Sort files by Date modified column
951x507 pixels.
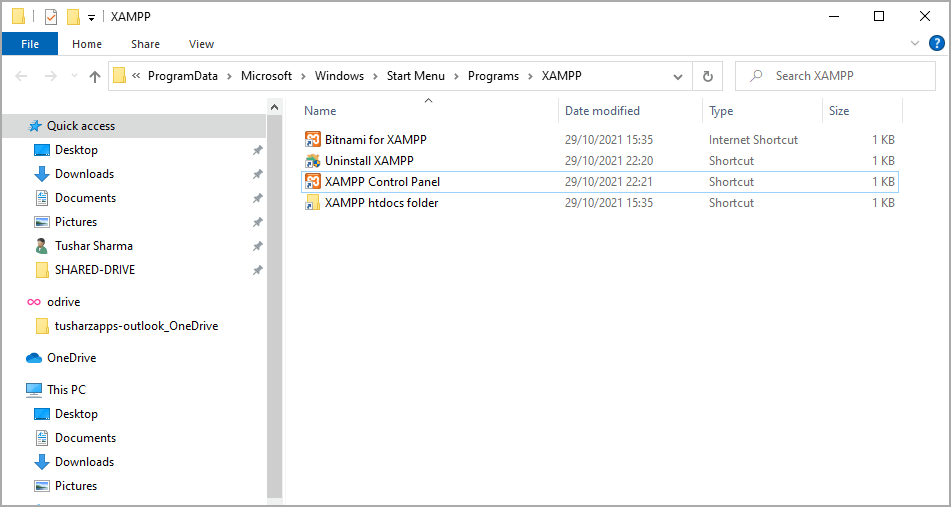tap(602, 111)
